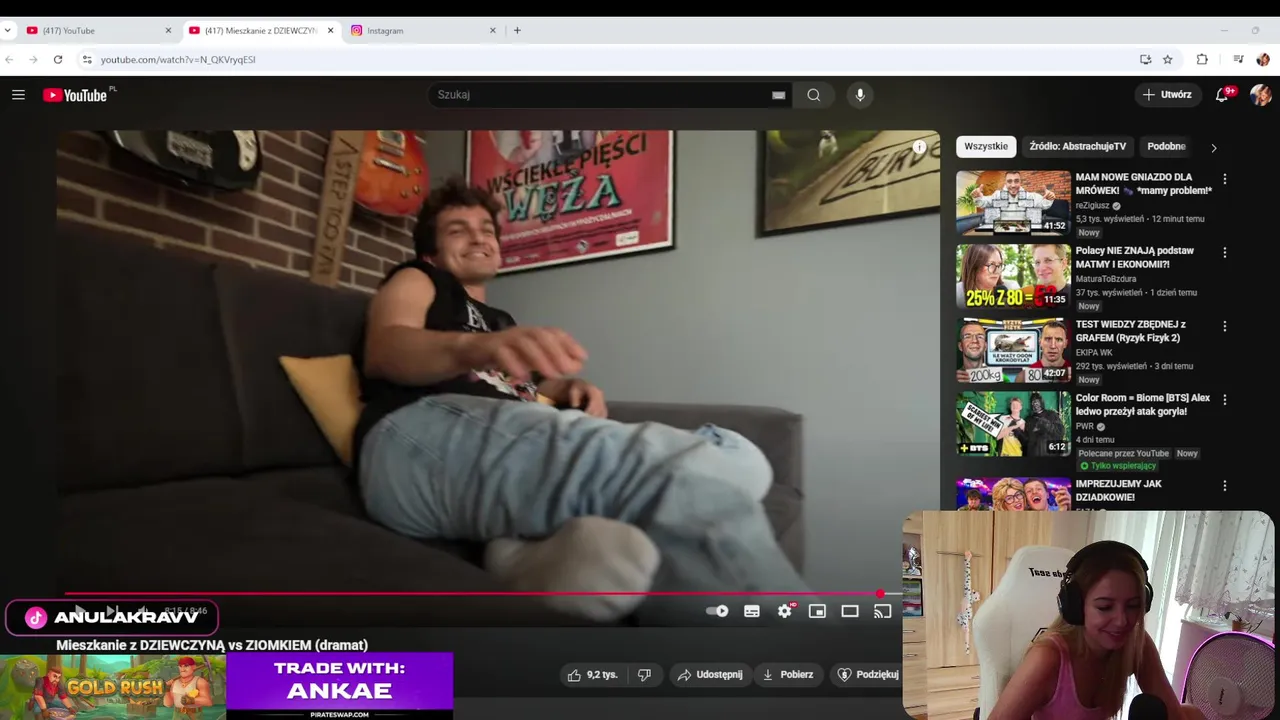This screenshot has height=720, width=1280.
Task: Open options for TEST WIEDZY ZBĘDNEJ video
Action: (1225, 326)
